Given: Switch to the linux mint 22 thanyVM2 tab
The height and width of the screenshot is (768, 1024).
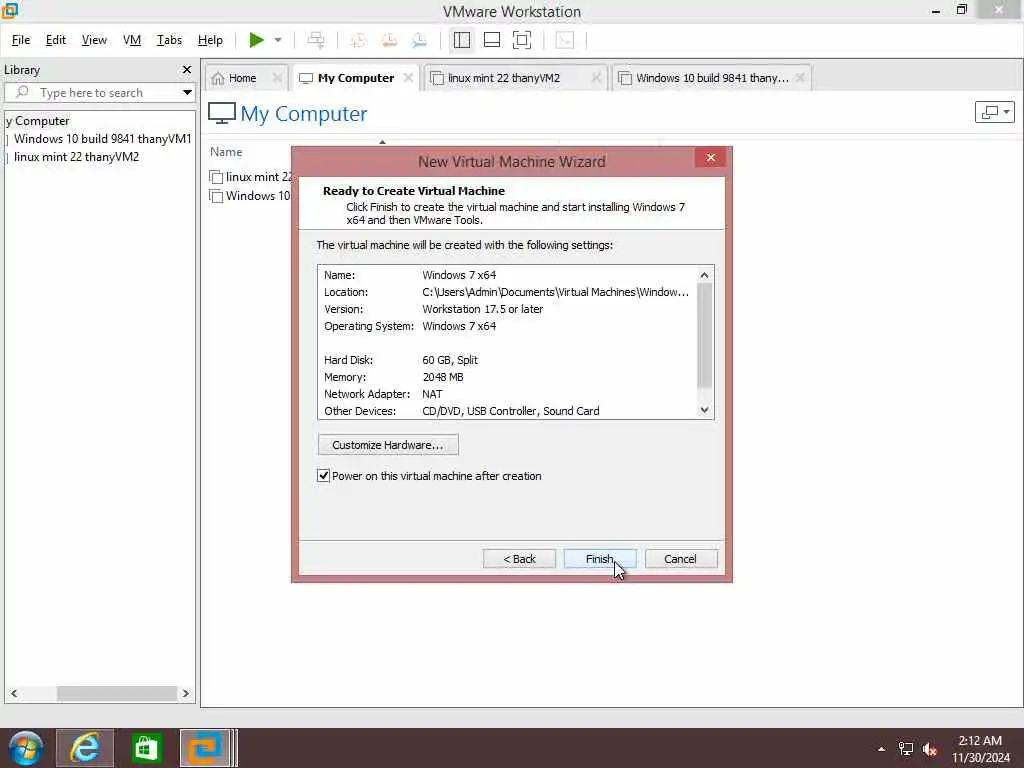Looking at the screenshot, I should (x=504, y=78).
